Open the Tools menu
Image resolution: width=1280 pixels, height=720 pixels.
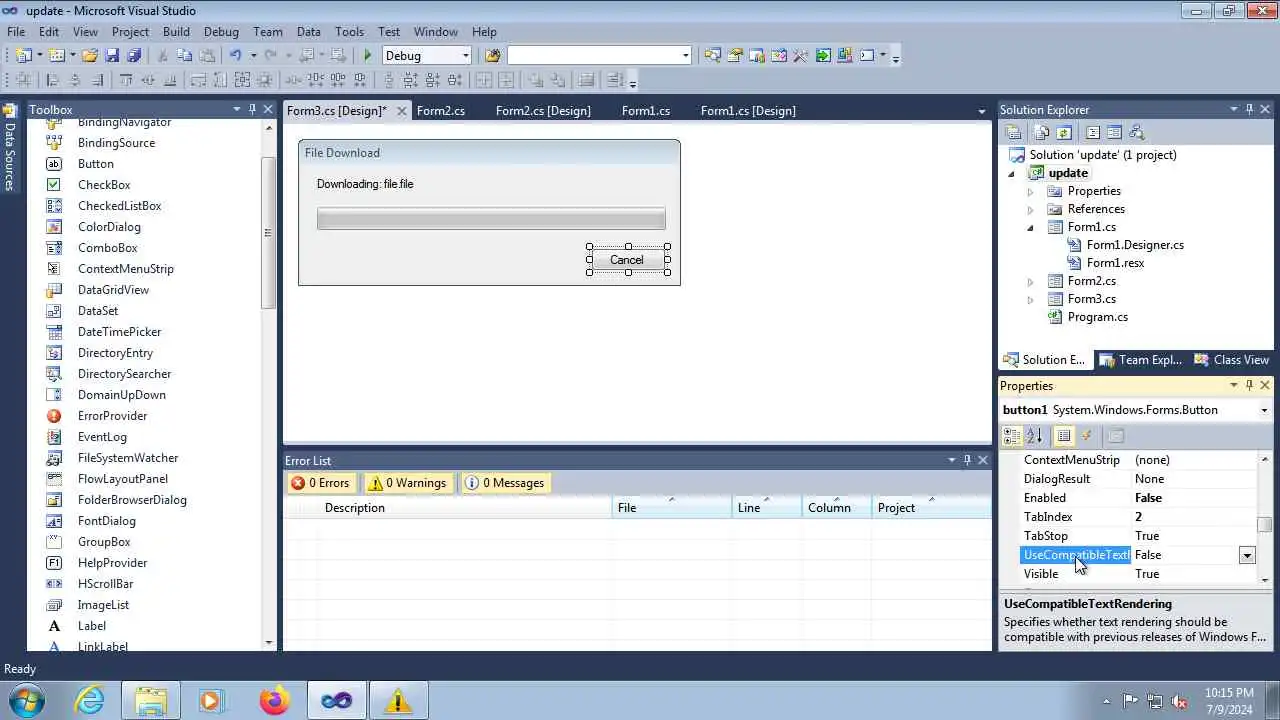coord(349,32)
